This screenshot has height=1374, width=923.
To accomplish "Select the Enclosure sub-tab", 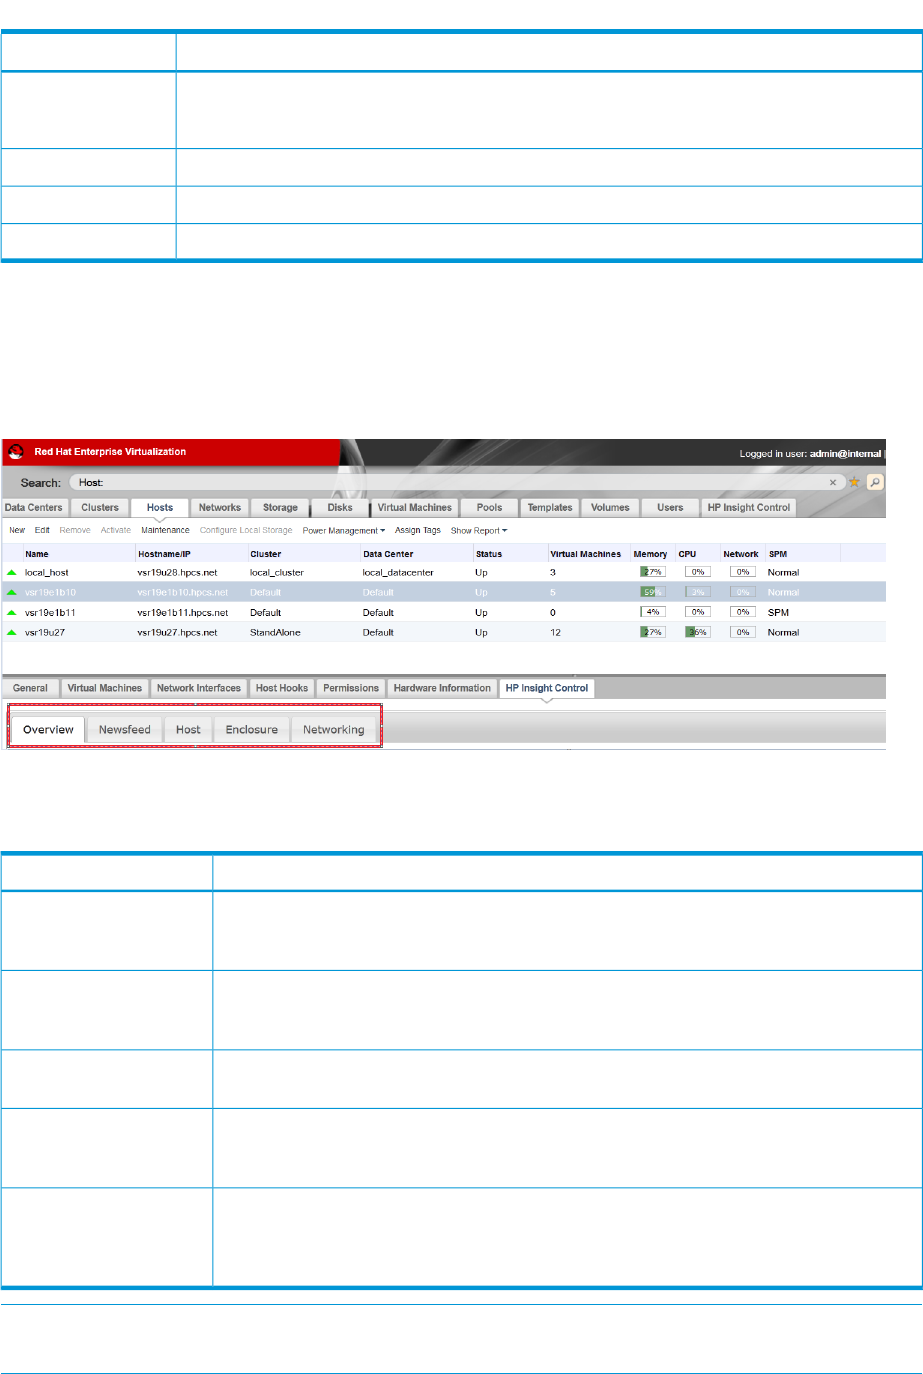I will point(252,729).
